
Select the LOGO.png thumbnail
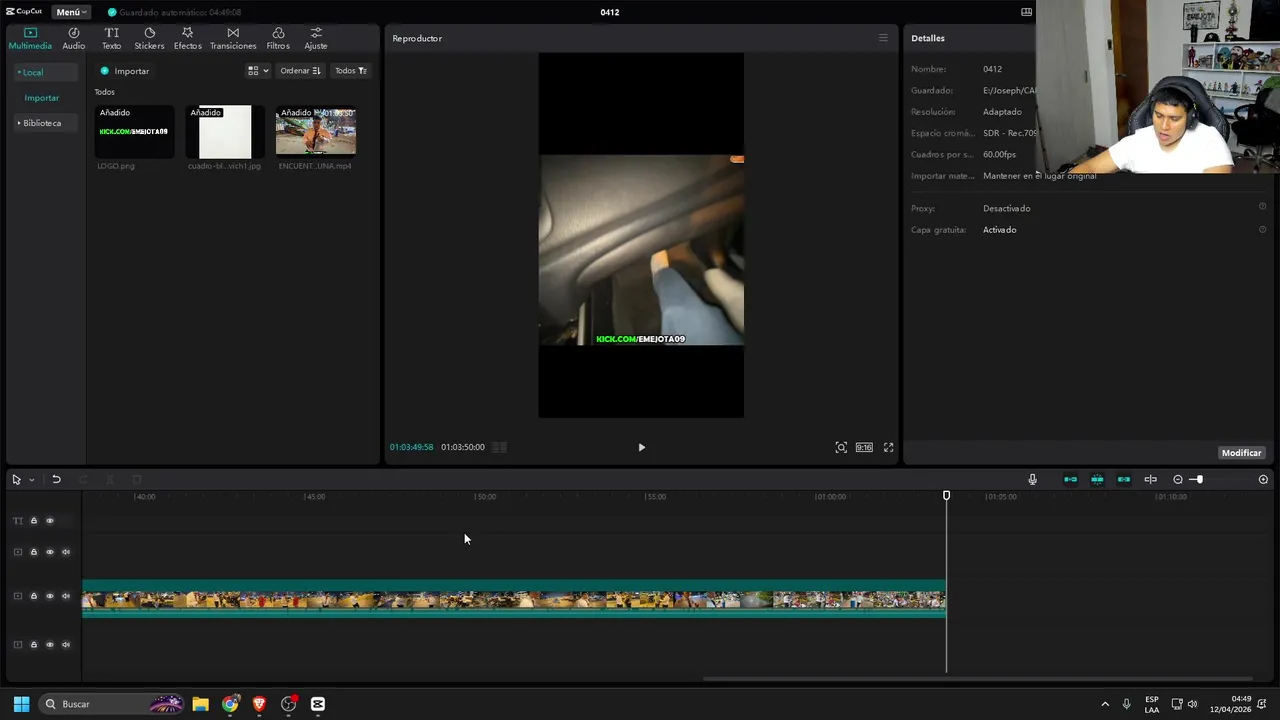pyautogui.click(x=134, y=132)
